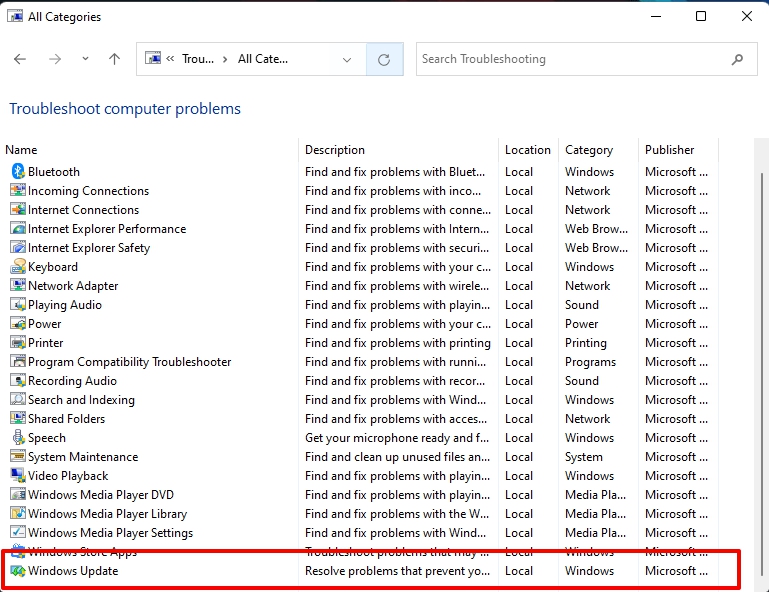Viewport: 769px width, 592px height.
Task: Open Program Compatibility Troubleshooter
Action: coord(129,362)
